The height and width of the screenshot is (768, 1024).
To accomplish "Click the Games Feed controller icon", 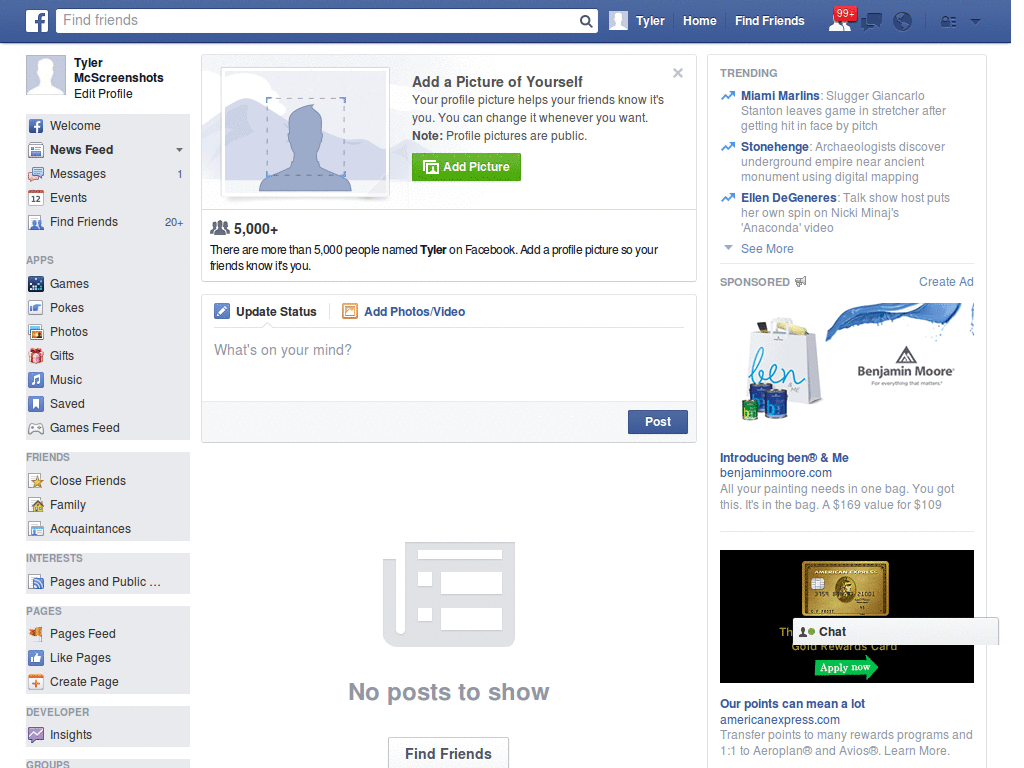I will coord(36,428).
